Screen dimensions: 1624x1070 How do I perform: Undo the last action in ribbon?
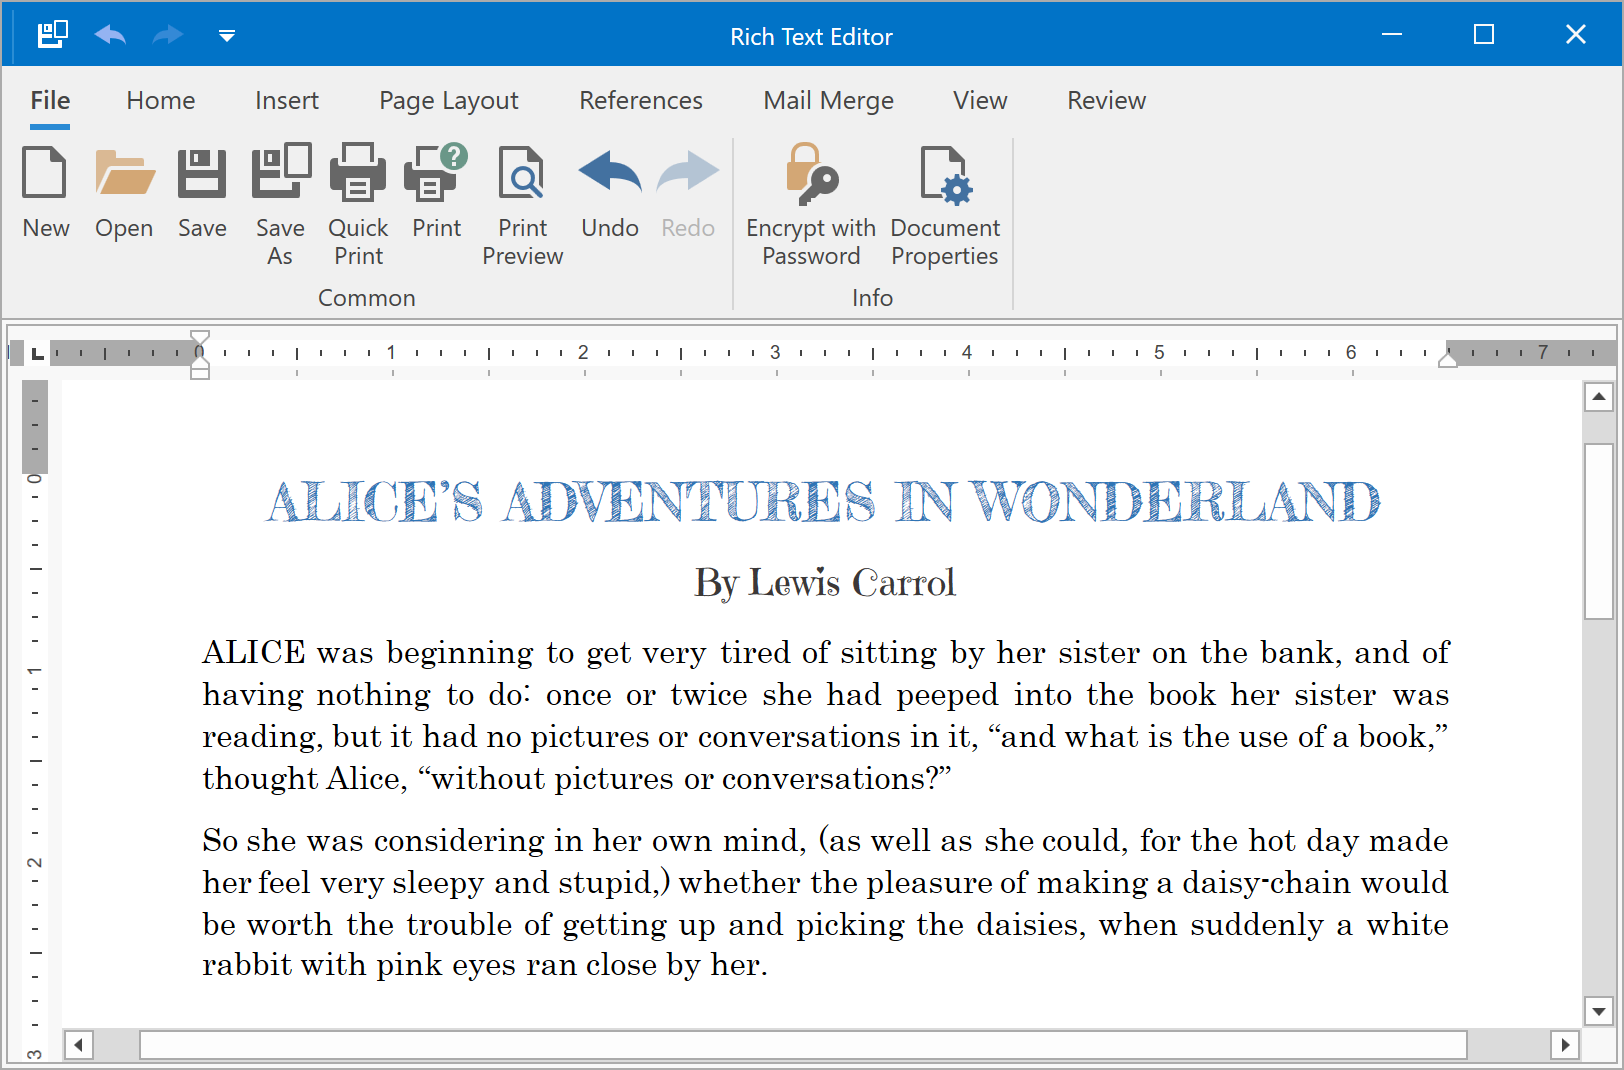click(609, 192)
